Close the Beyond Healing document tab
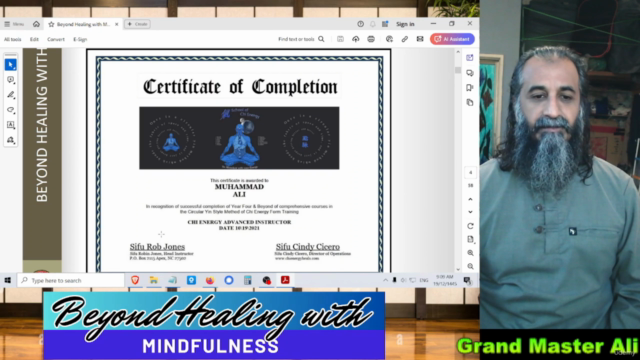This screenshot has width=640, height=360. (x=117, y=24)
